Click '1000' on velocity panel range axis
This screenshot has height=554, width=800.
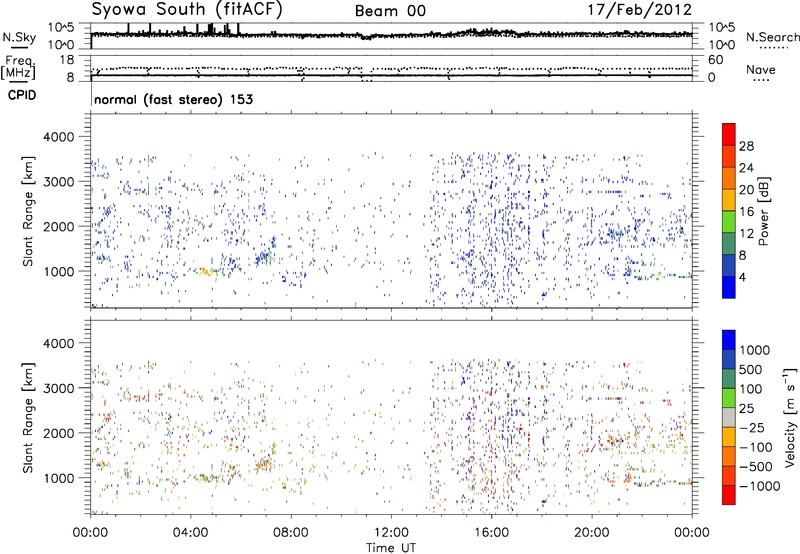[x=58, y=478]
